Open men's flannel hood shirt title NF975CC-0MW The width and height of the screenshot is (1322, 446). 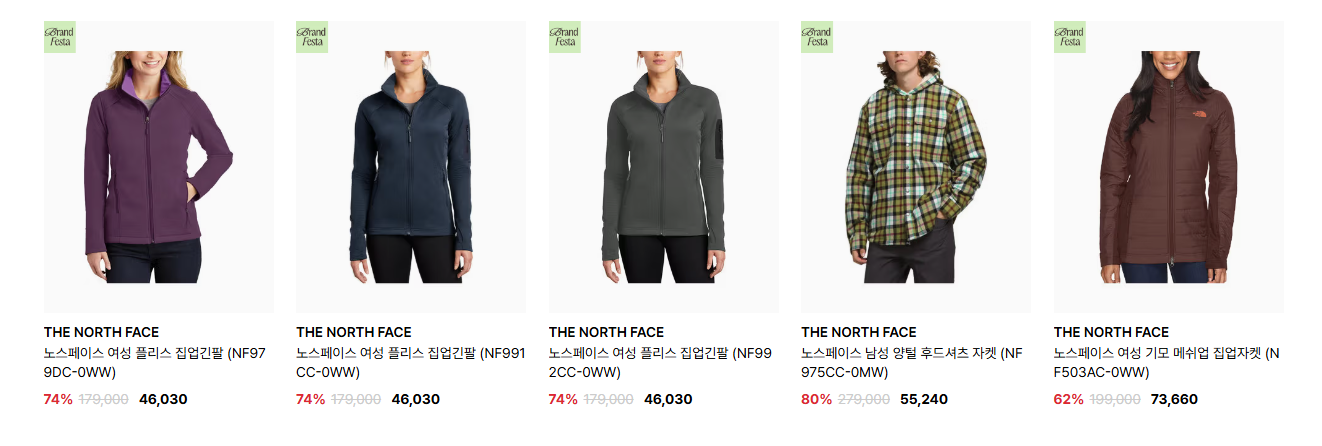912,363
